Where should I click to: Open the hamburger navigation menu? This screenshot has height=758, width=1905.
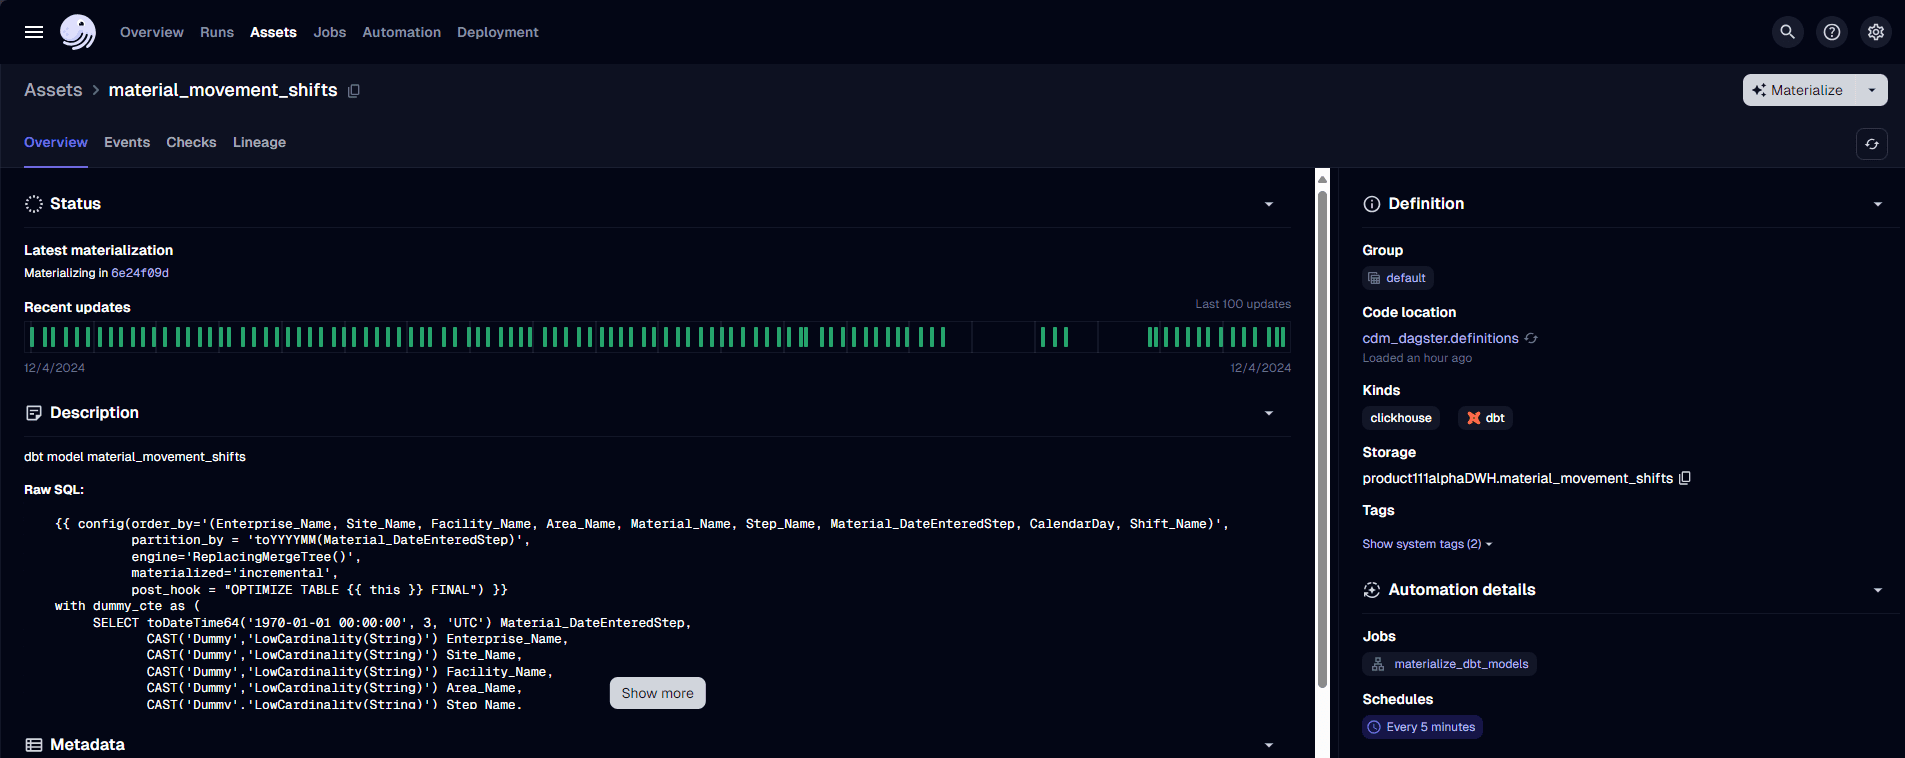pyautogui.click(x=34, y=32)
